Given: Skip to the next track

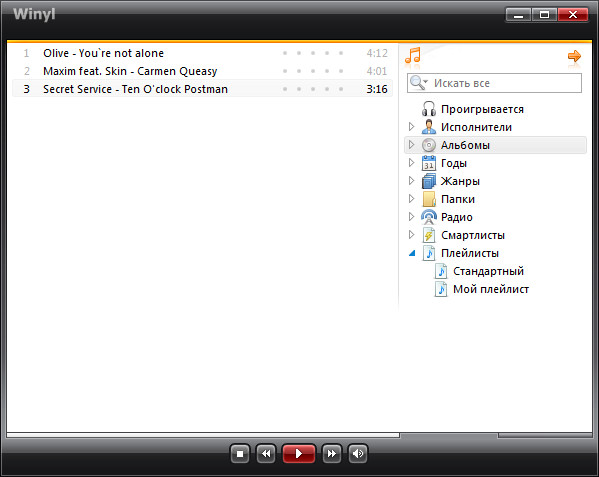Looking at the screenshot, I should (332, 454).
